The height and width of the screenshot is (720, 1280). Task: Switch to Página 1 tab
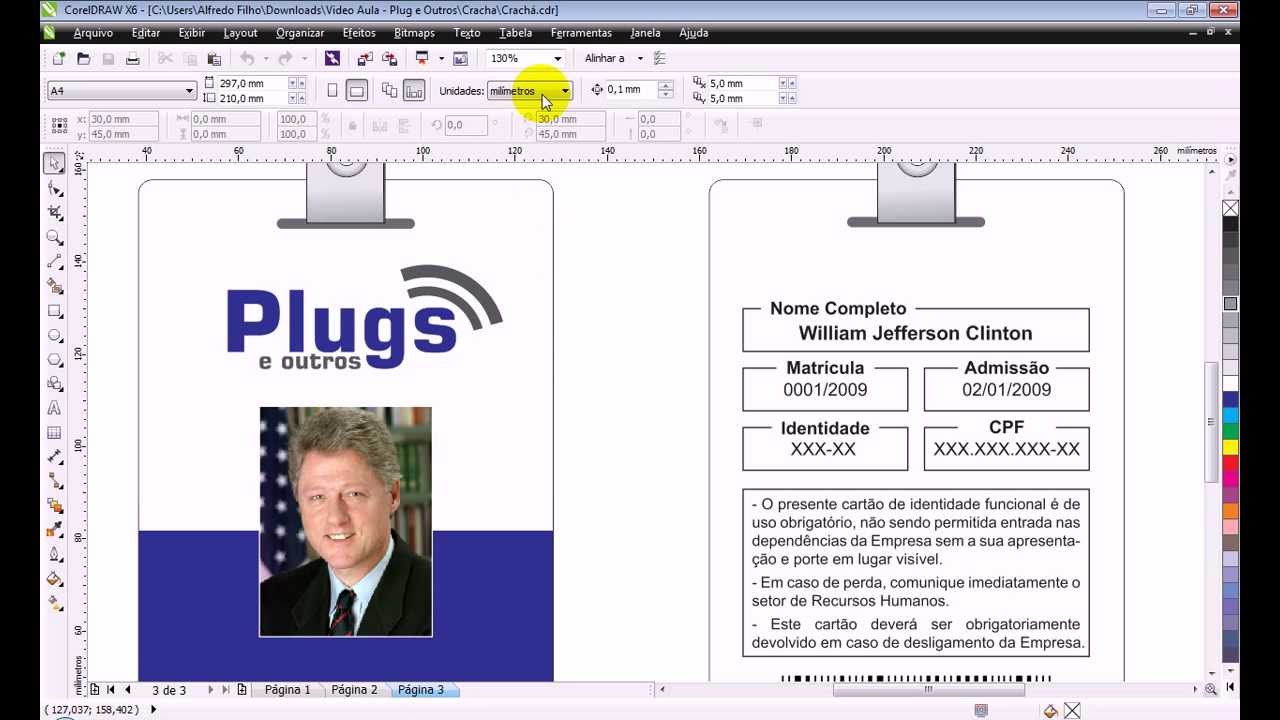click(288, 690)
